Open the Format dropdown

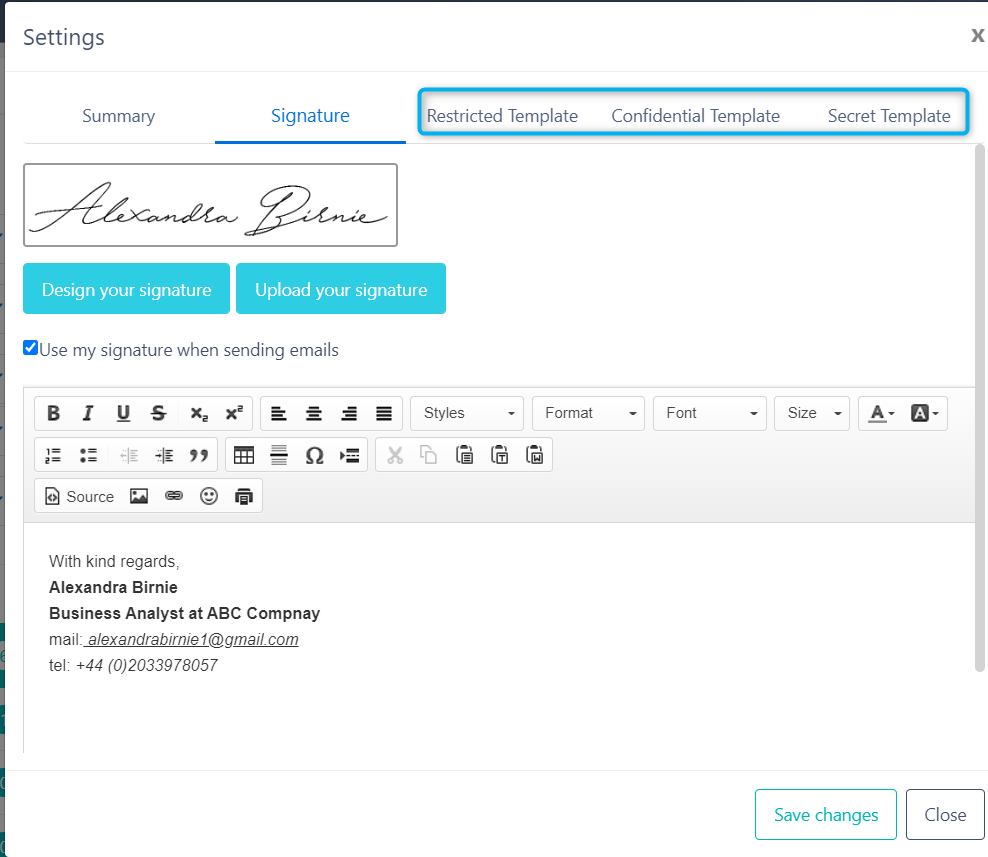pos(589,413)
